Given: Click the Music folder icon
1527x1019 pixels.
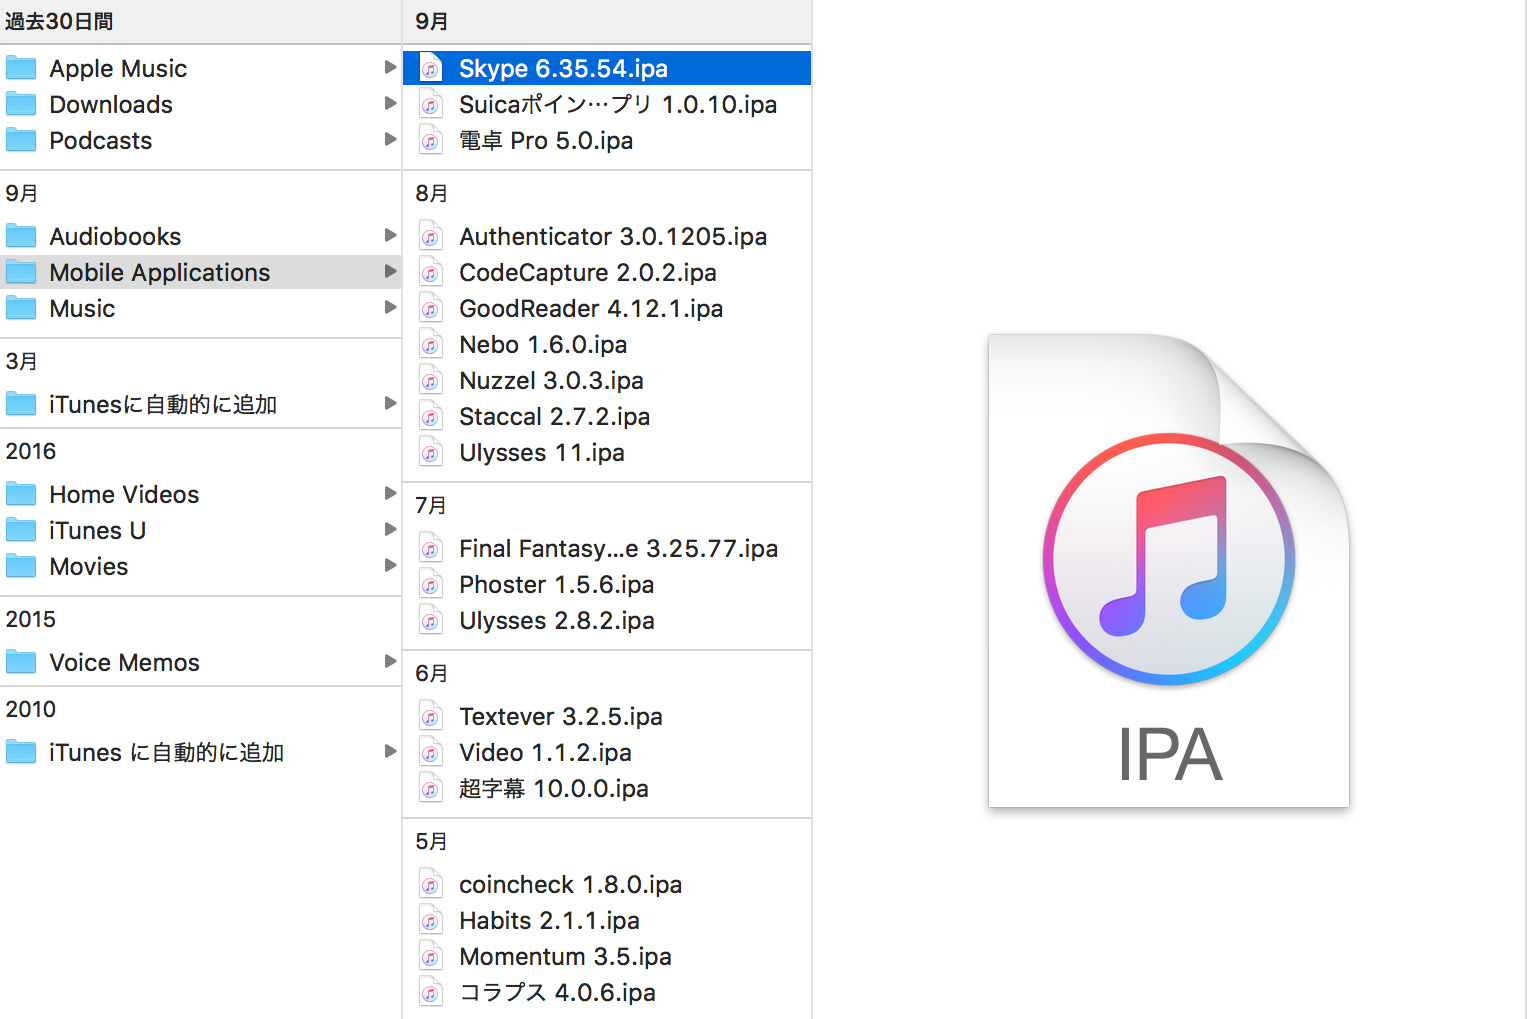Looking at the screenshot, I should click(21, 308).
